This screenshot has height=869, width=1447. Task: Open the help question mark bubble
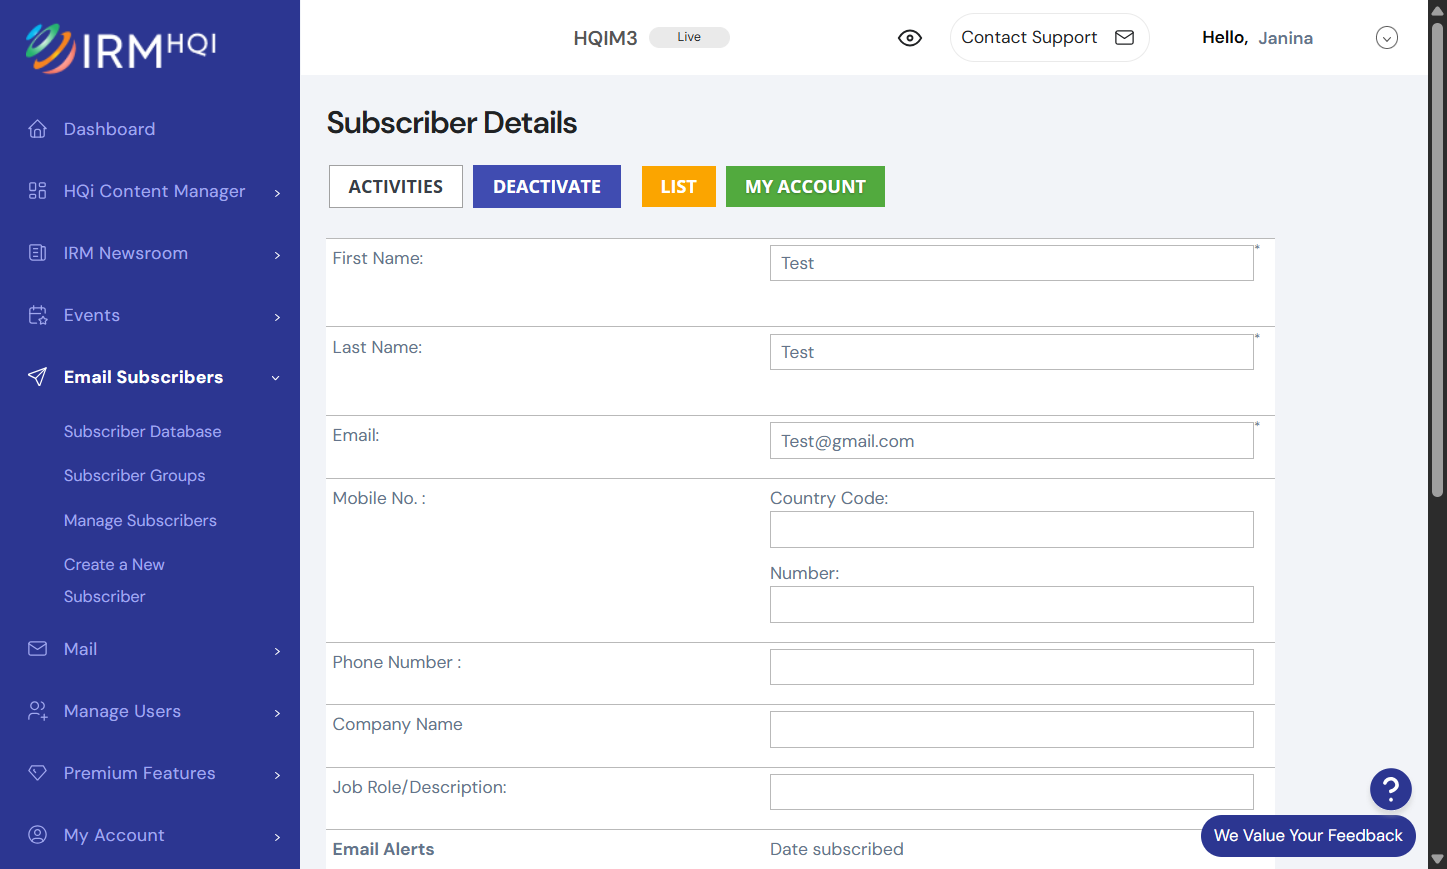point(1391,790)
